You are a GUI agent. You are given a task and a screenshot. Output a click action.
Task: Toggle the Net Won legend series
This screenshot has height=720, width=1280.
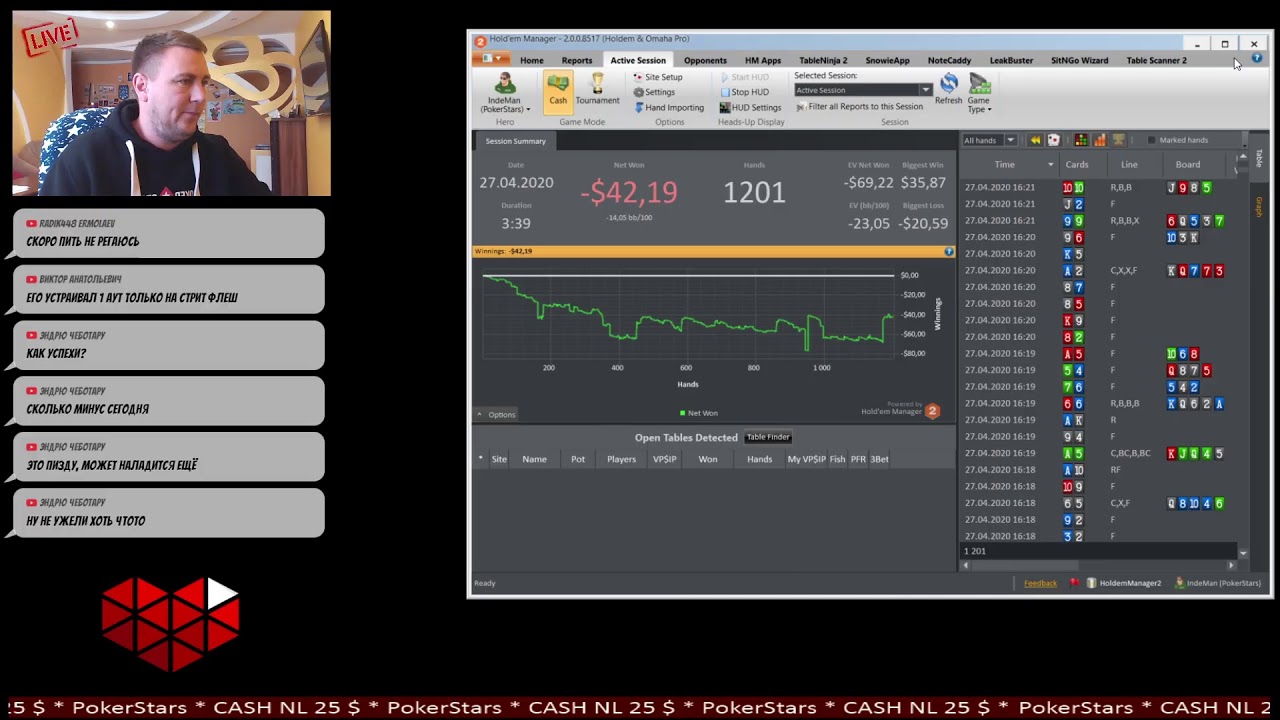click(698, 413)
